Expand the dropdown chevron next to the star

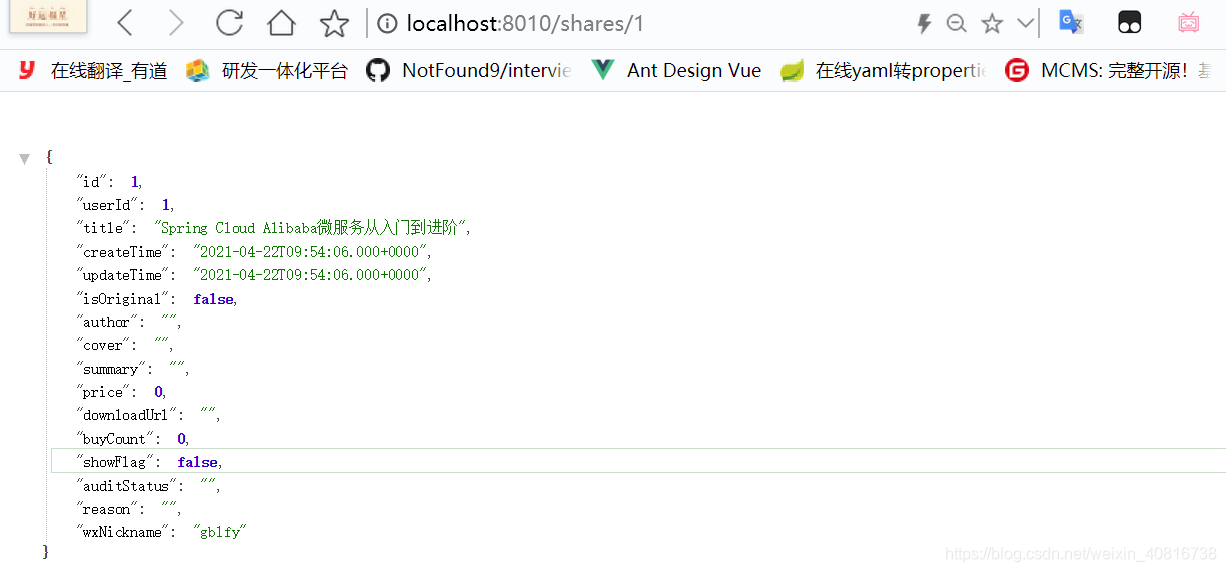1025,23
